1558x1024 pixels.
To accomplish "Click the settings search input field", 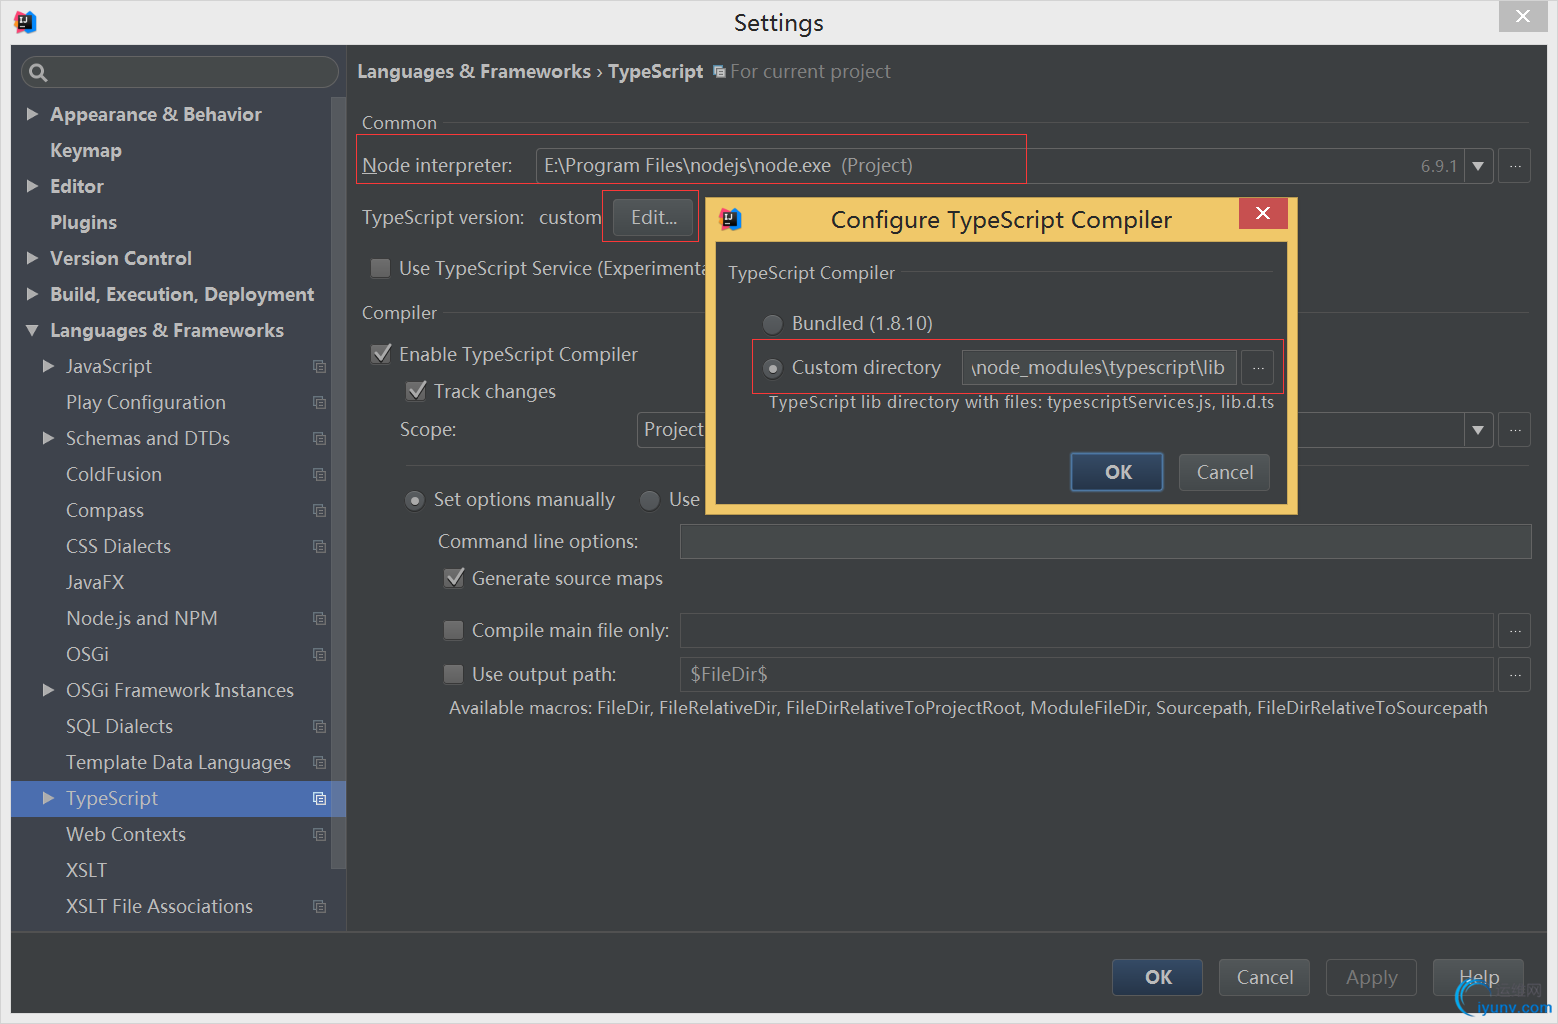I will tap(181, 72).
